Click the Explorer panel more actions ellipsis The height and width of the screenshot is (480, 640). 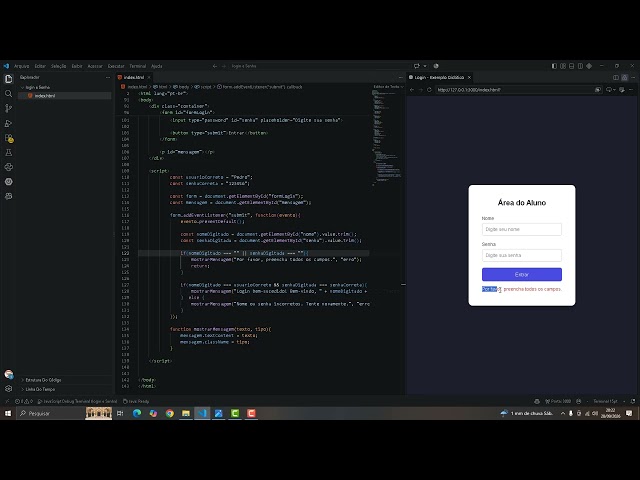108,77
